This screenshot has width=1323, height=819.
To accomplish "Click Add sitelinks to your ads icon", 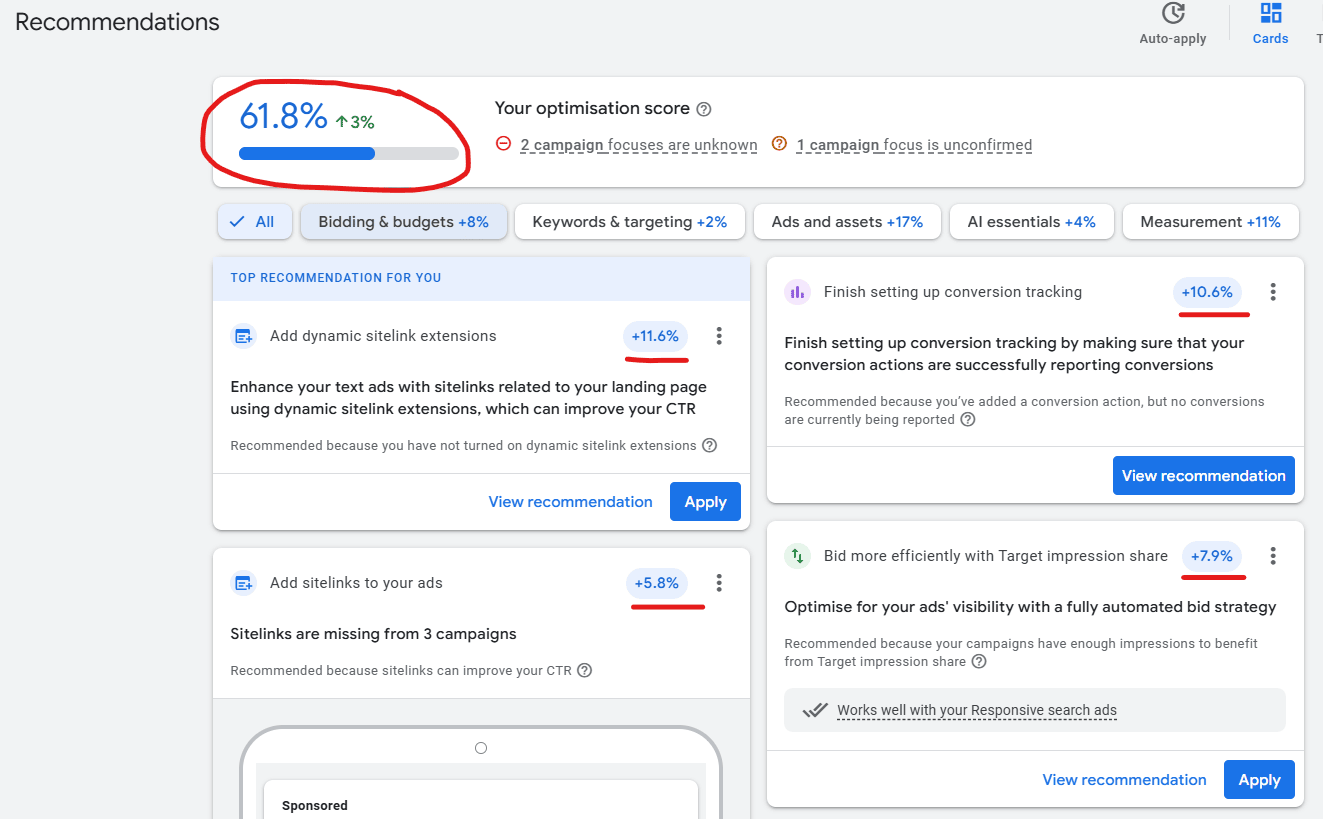I will pyautogui.click(x=244, y=583).
